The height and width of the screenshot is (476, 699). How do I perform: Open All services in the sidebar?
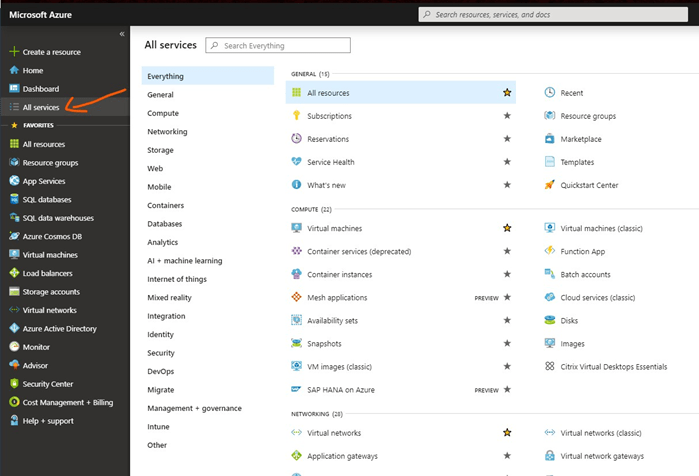click(x=40, y=107)
